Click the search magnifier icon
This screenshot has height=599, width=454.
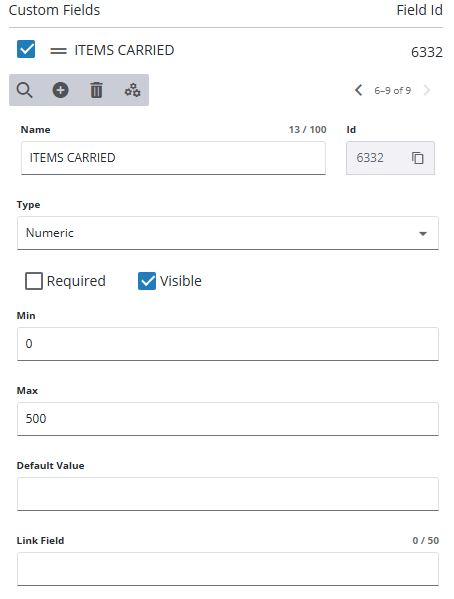(24, 91)
